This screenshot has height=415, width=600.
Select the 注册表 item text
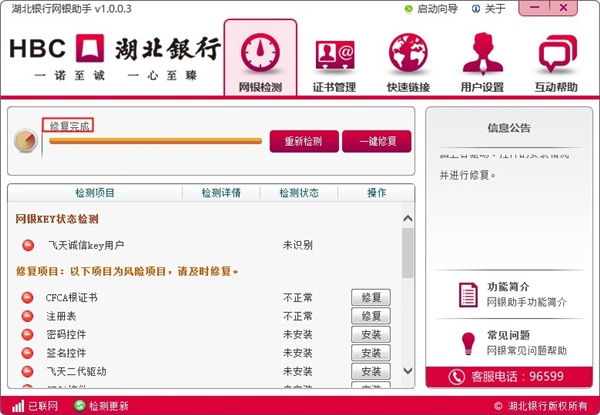pyautogui.click(x=61, y=316)
